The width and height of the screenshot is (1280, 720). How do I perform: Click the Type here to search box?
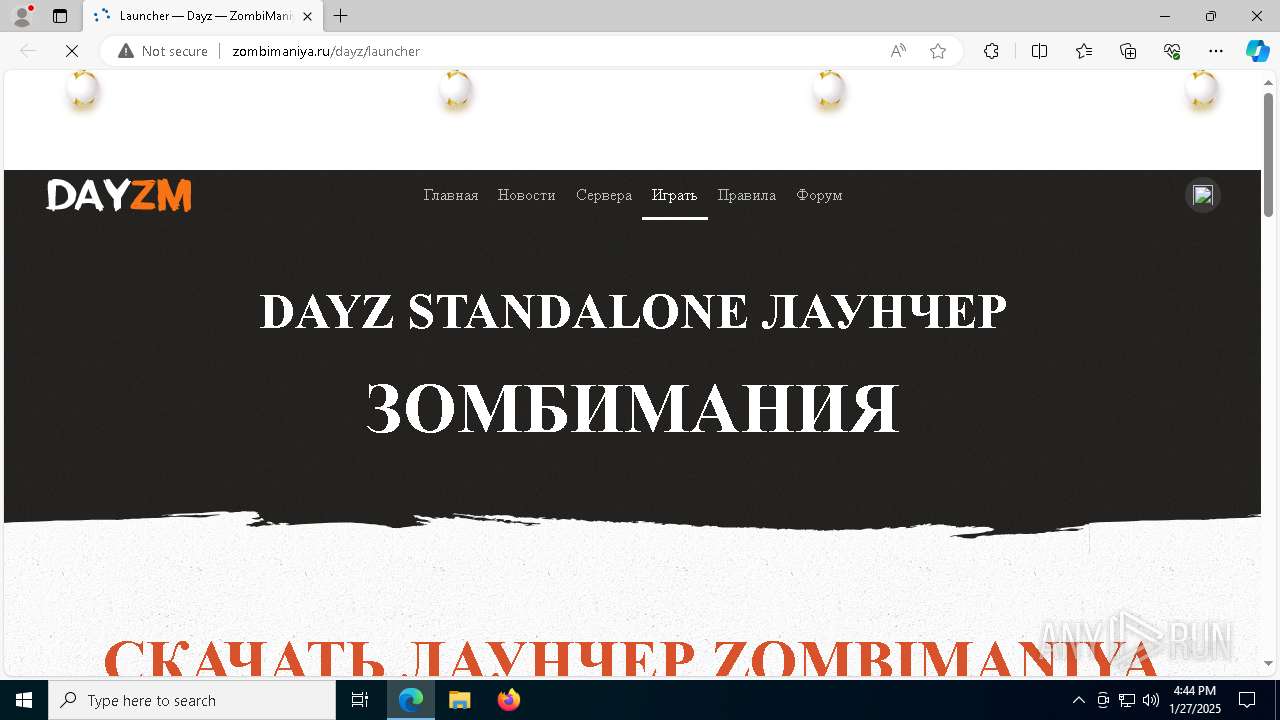192,700
